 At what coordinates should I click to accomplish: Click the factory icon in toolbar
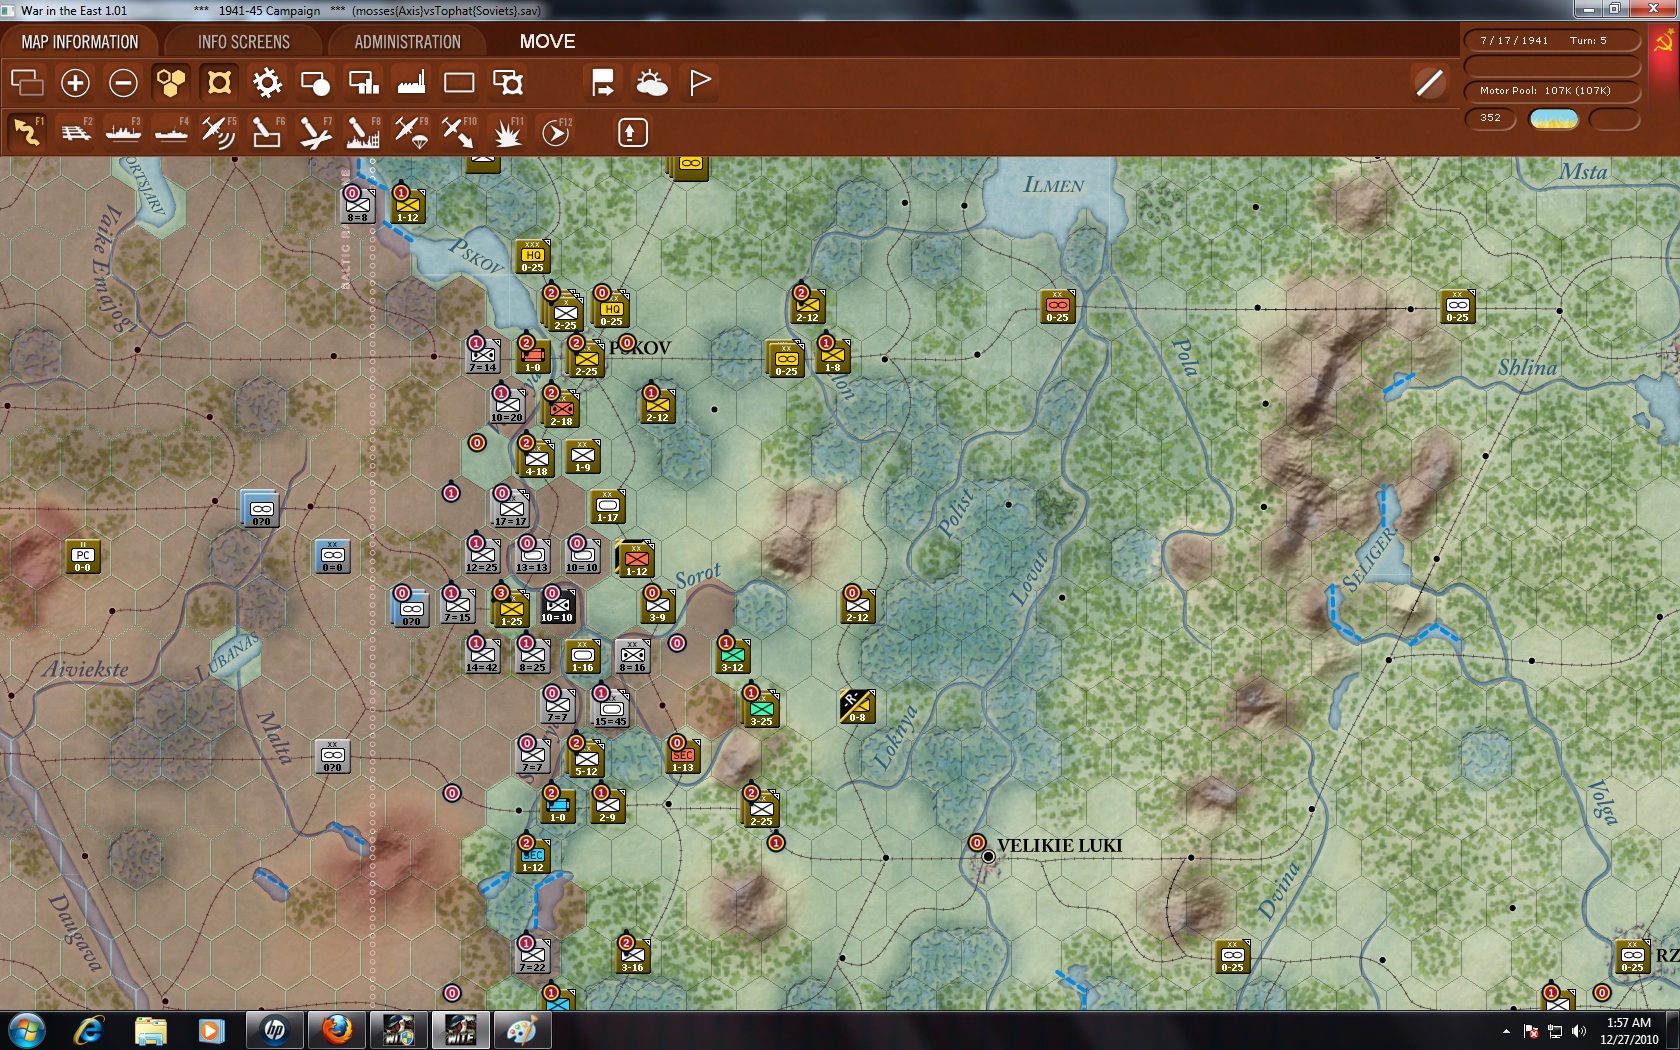[411, 82]
